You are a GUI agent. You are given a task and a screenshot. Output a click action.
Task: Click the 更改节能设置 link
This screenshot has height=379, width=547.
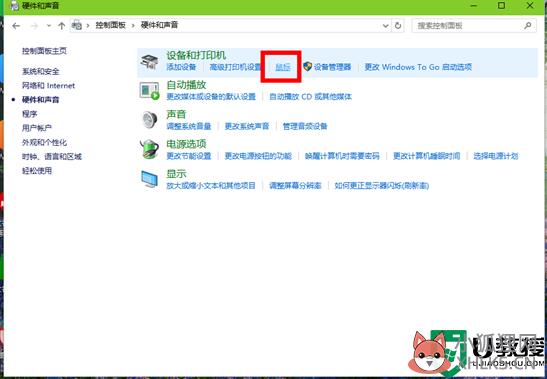(189, 156)
